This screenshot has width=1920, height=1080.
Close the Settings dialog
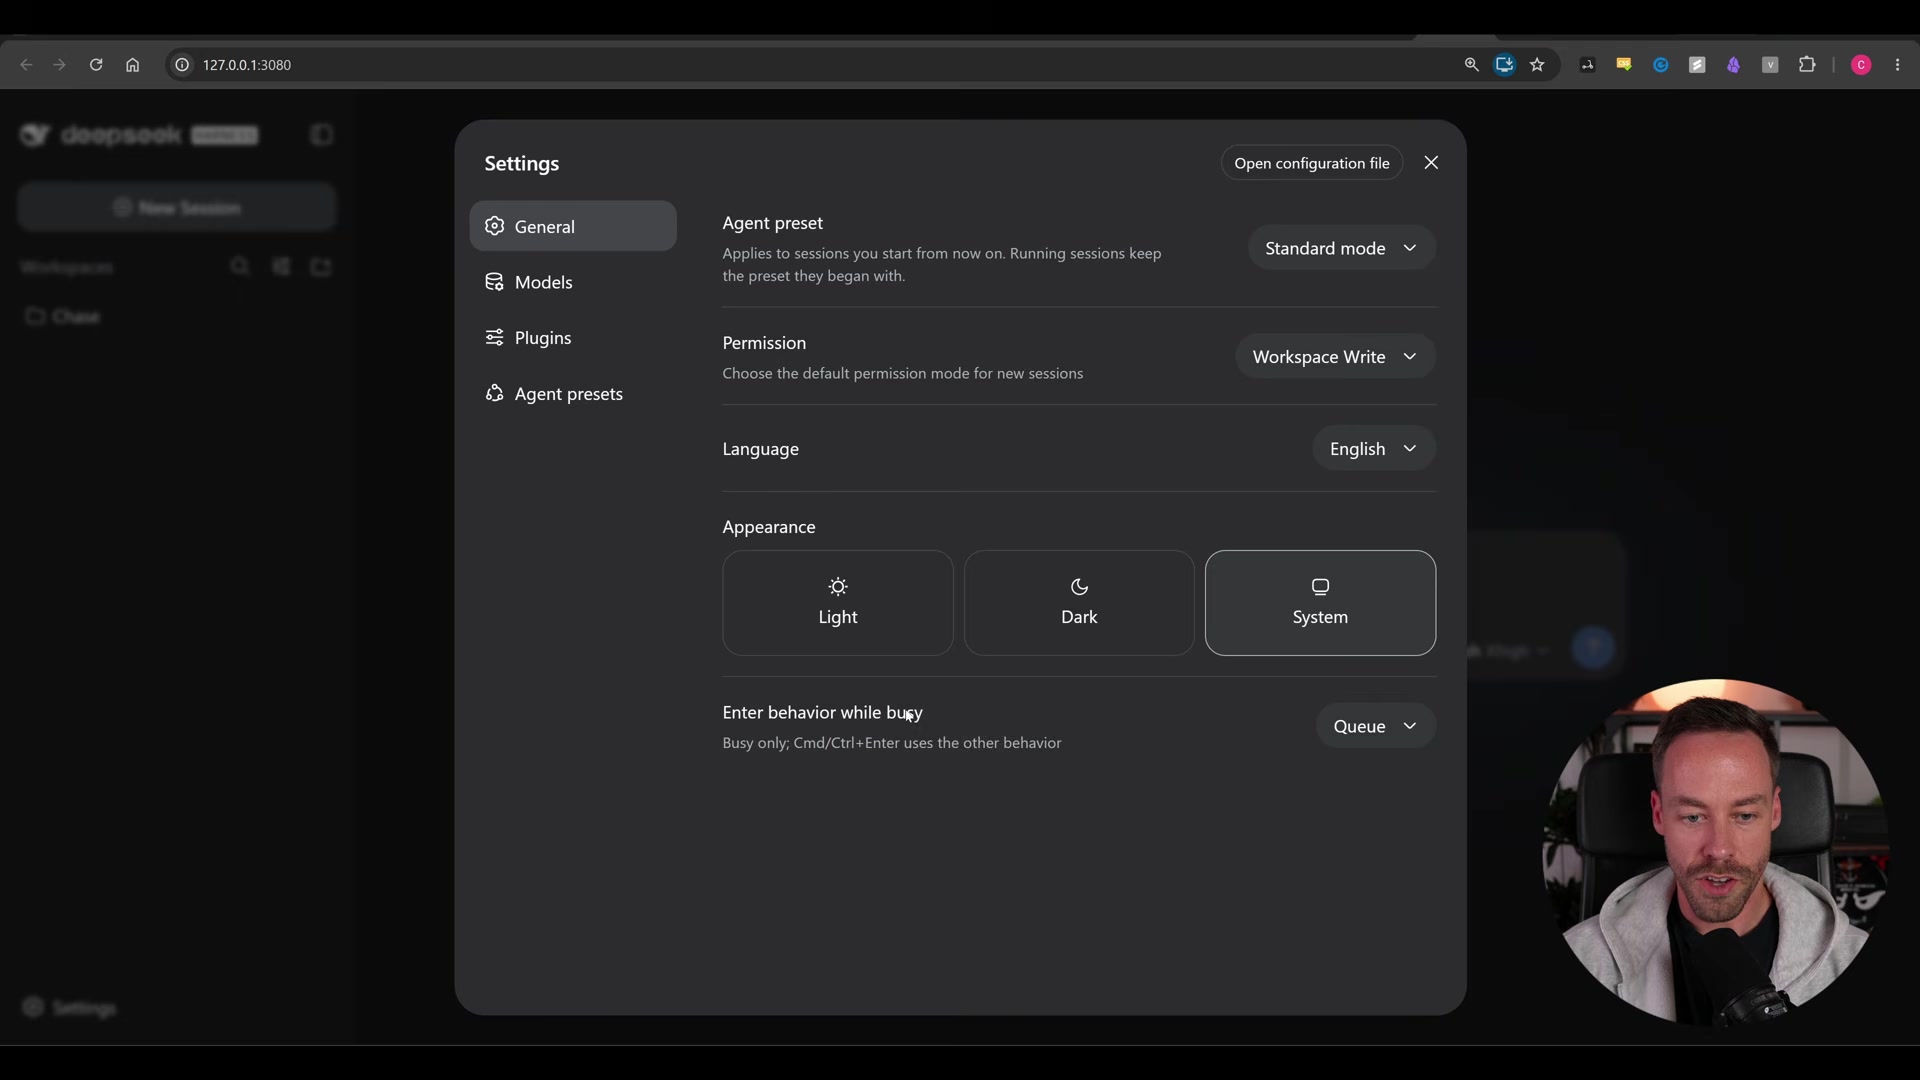pyautogui.click(x=1431, y=163)
